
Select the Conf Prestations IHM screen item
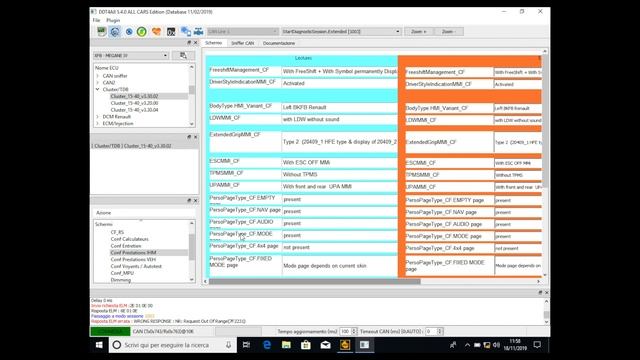tap(133, 253)
